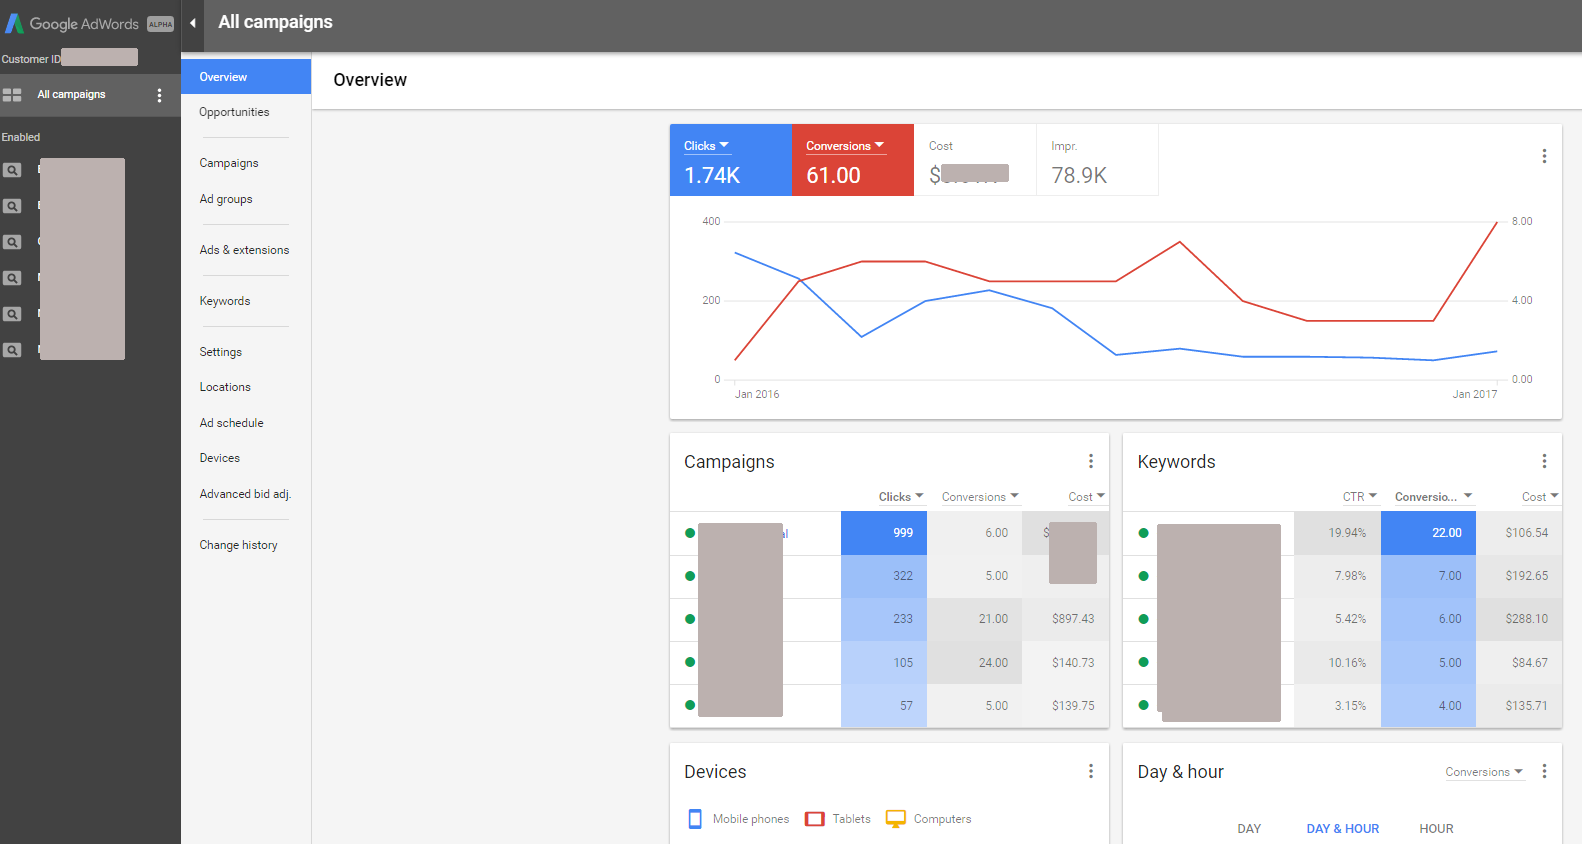Screen dimensions: 1582x844
Task: Open the Cost column dropdown in Keywords card
Action: (x=1540, y=497)
